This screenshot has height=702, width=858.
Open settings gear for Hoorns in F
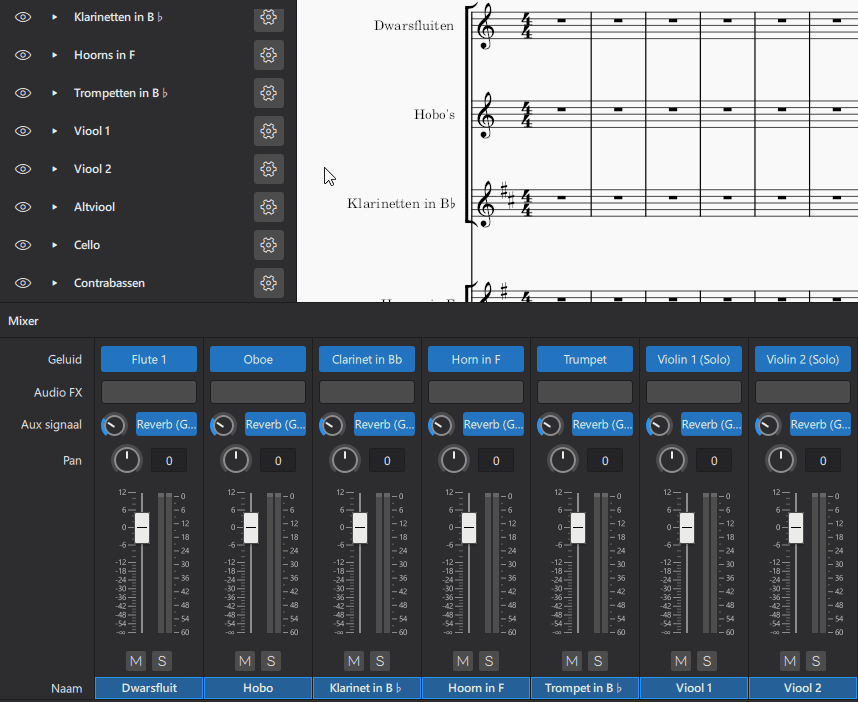[x=268, y=55]
